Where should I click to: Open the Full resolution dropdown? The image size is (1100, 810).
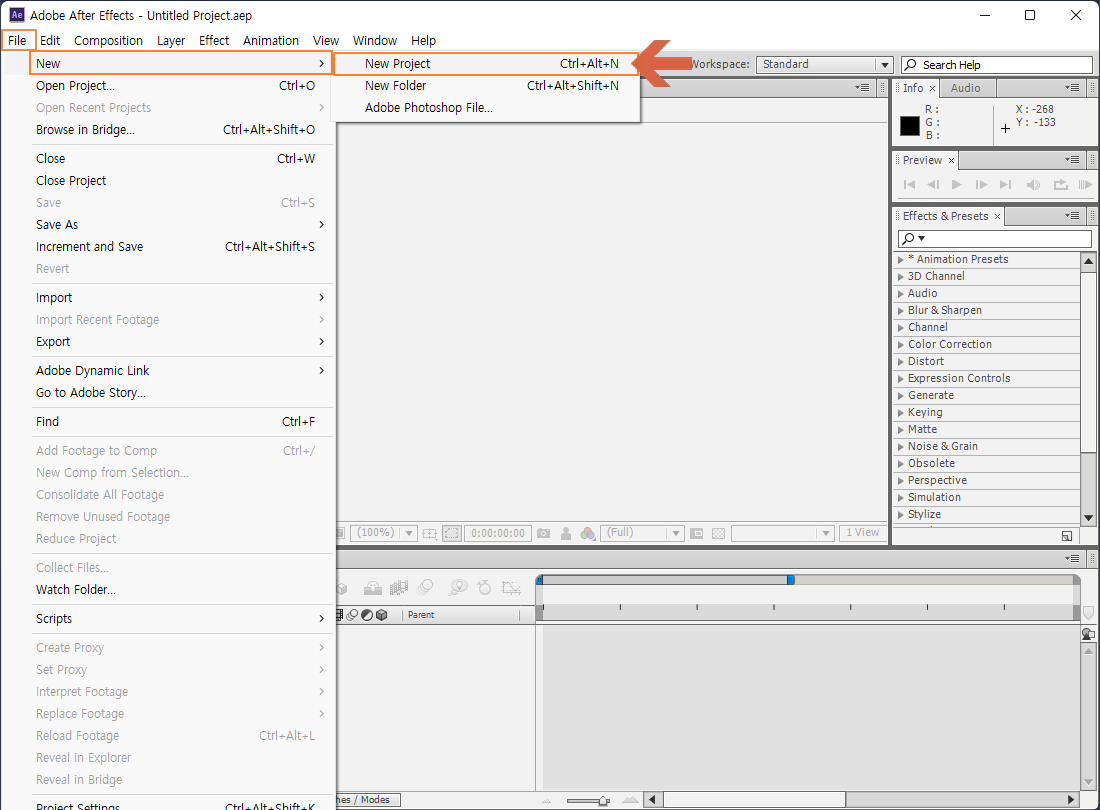[x=643, y=533]
